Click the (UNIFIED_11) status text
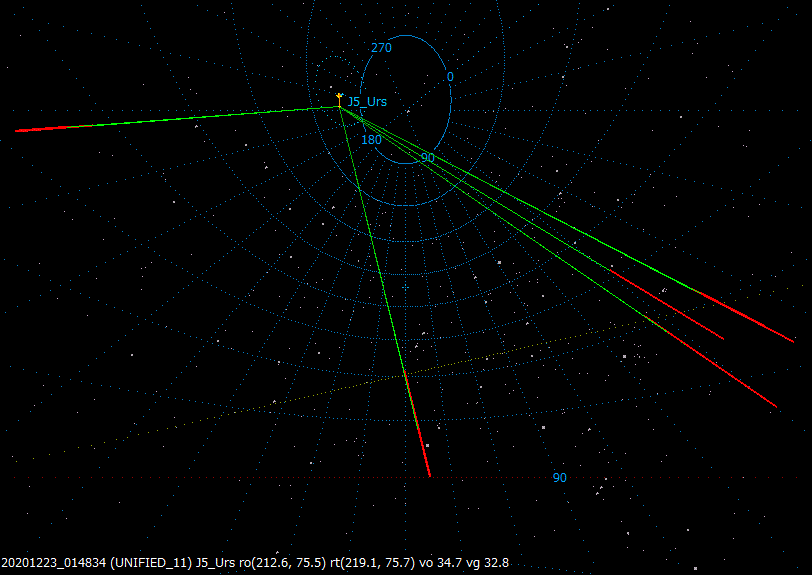This screenshot has width=812, height=575. (151, 563)
